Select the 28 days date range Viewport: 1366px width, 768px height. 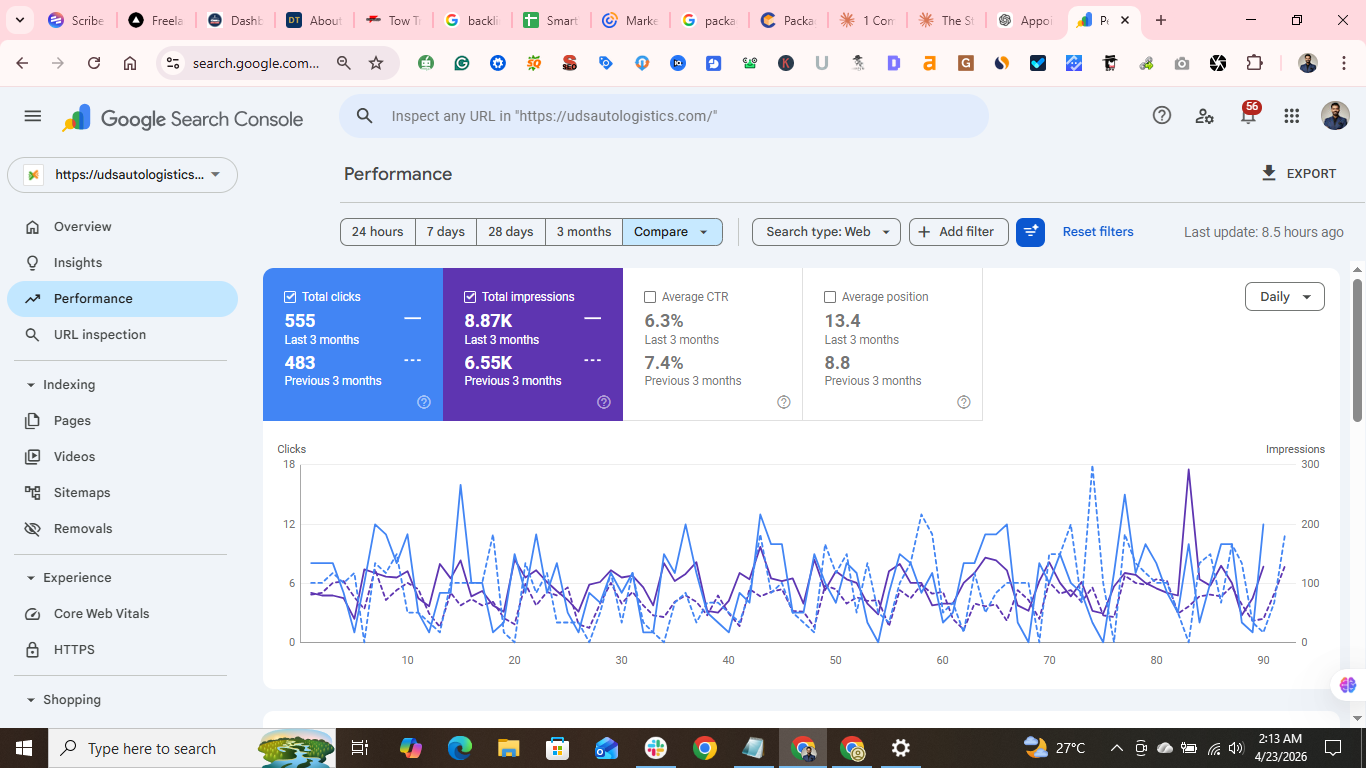pos(511,232)
